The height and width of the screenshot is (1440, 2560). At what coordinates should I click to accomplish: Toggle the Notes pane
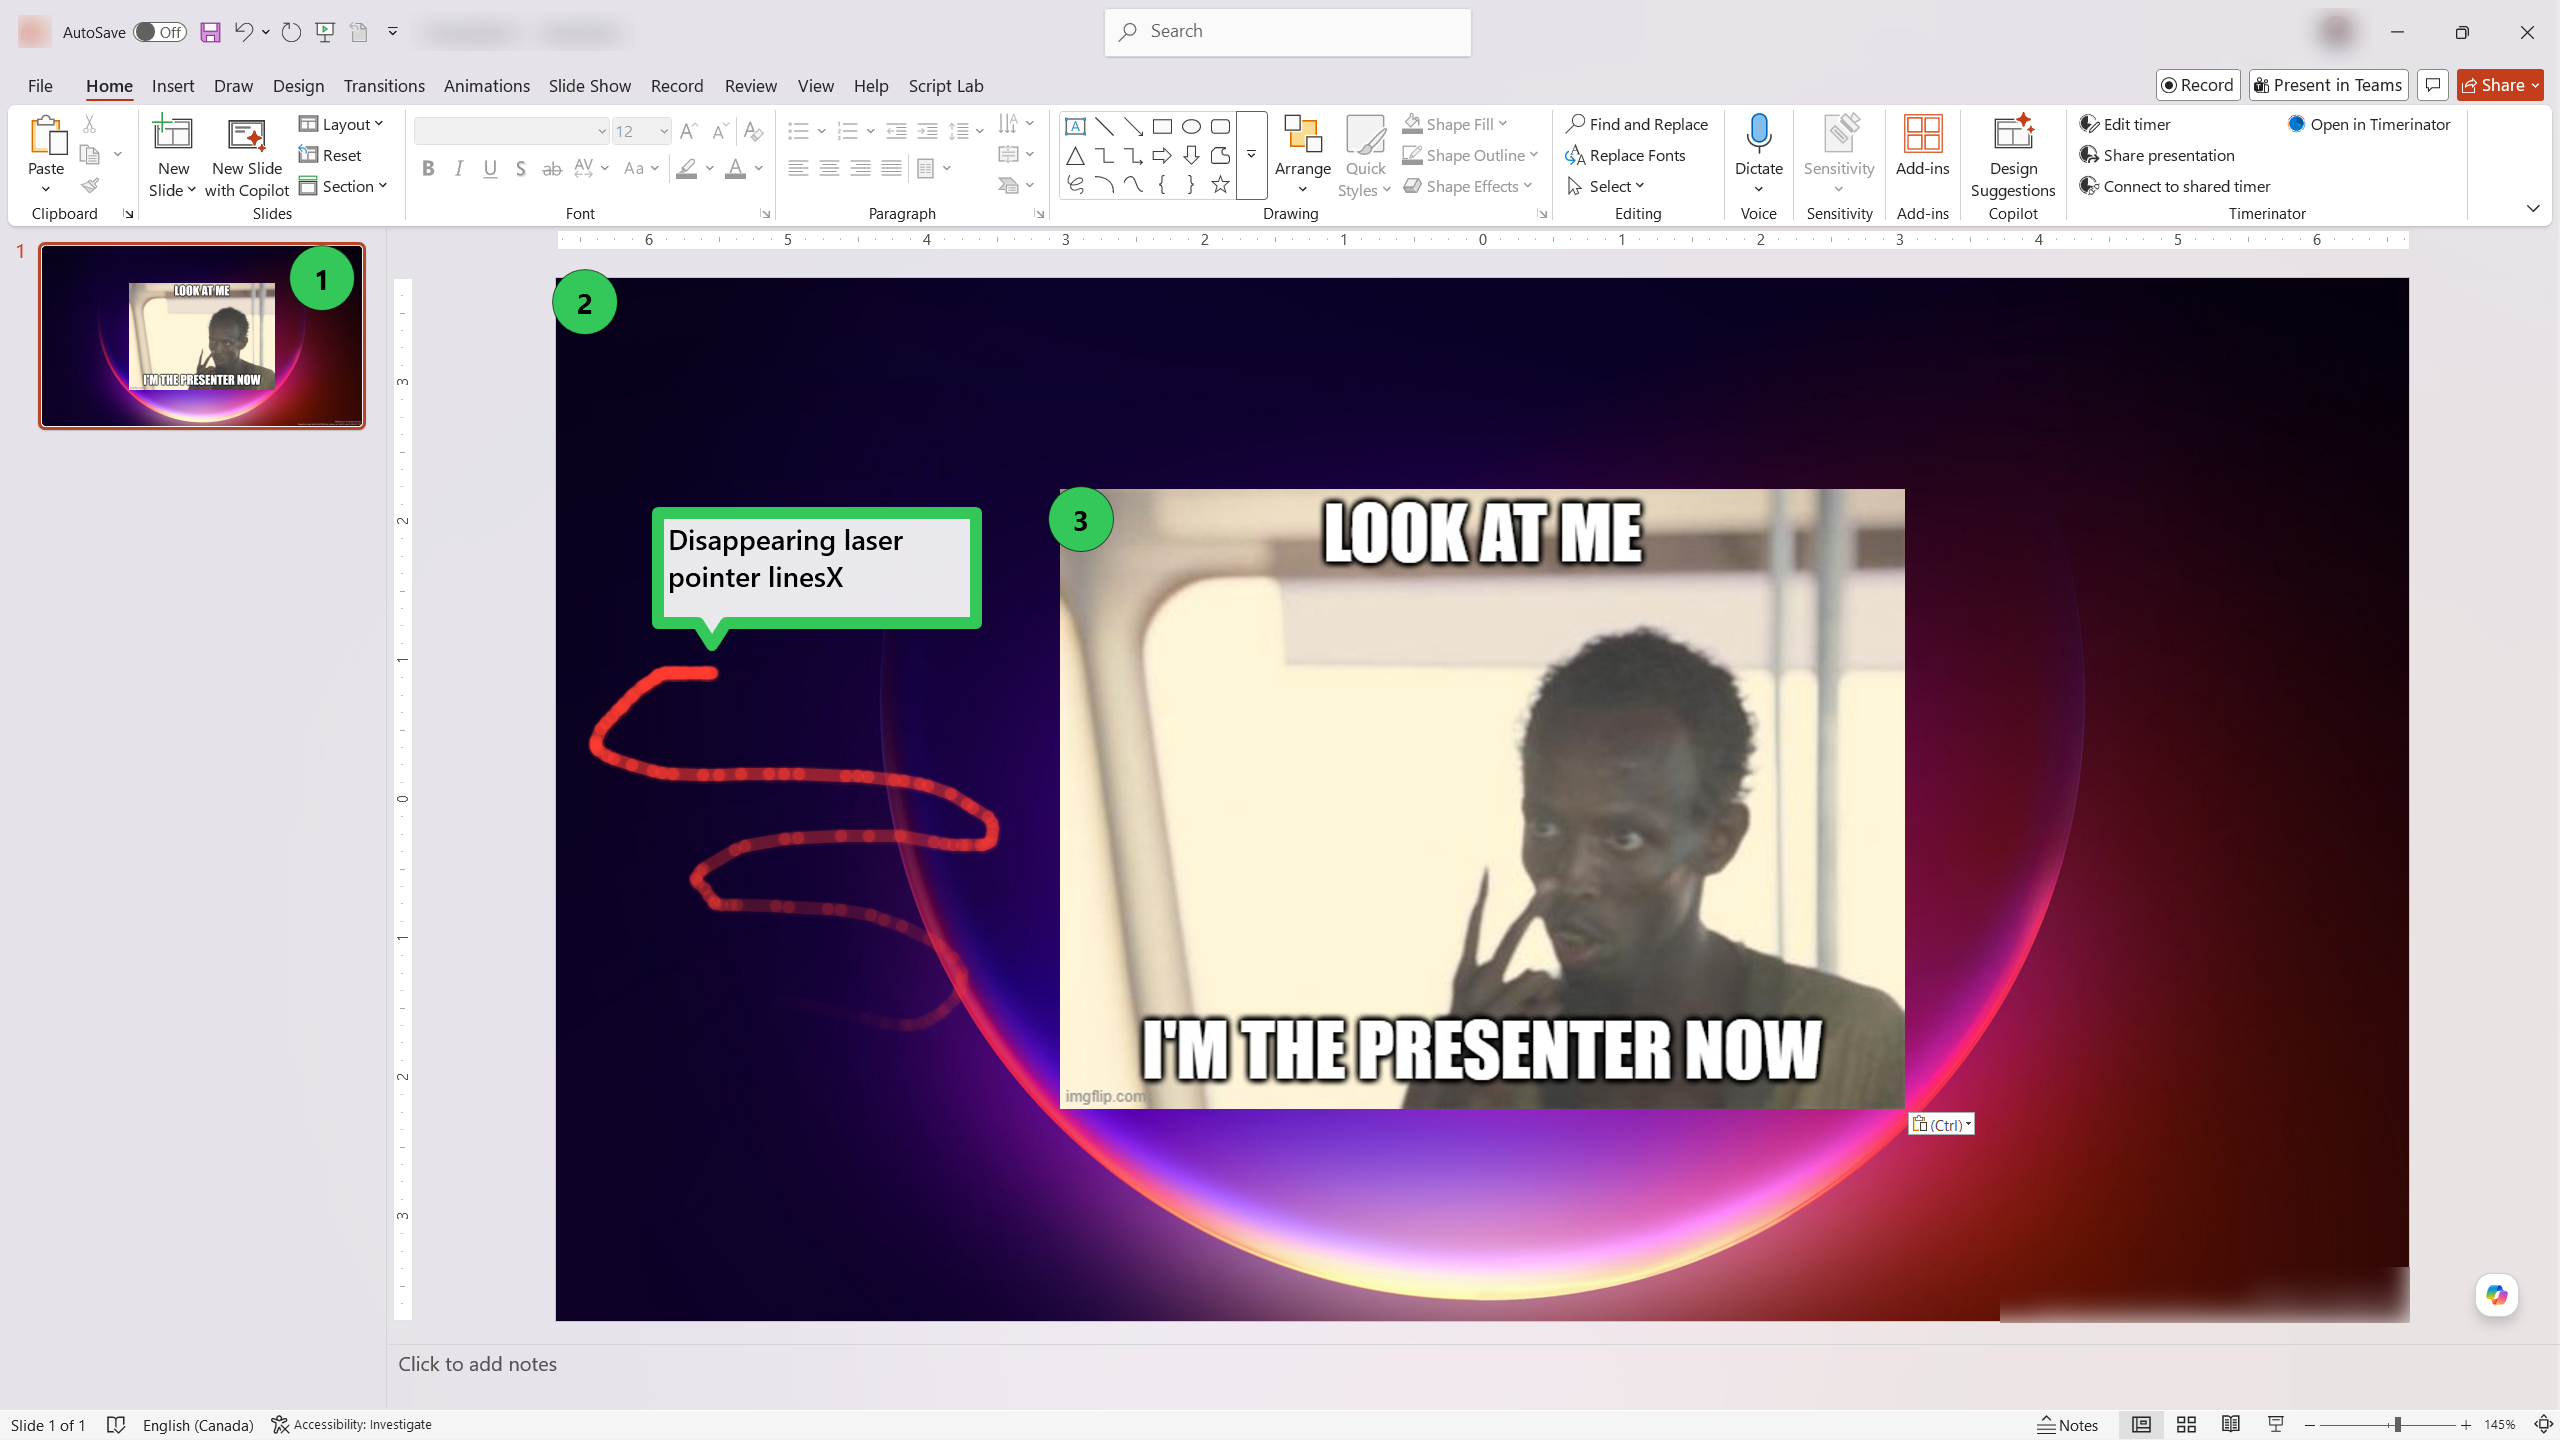2068,1425
